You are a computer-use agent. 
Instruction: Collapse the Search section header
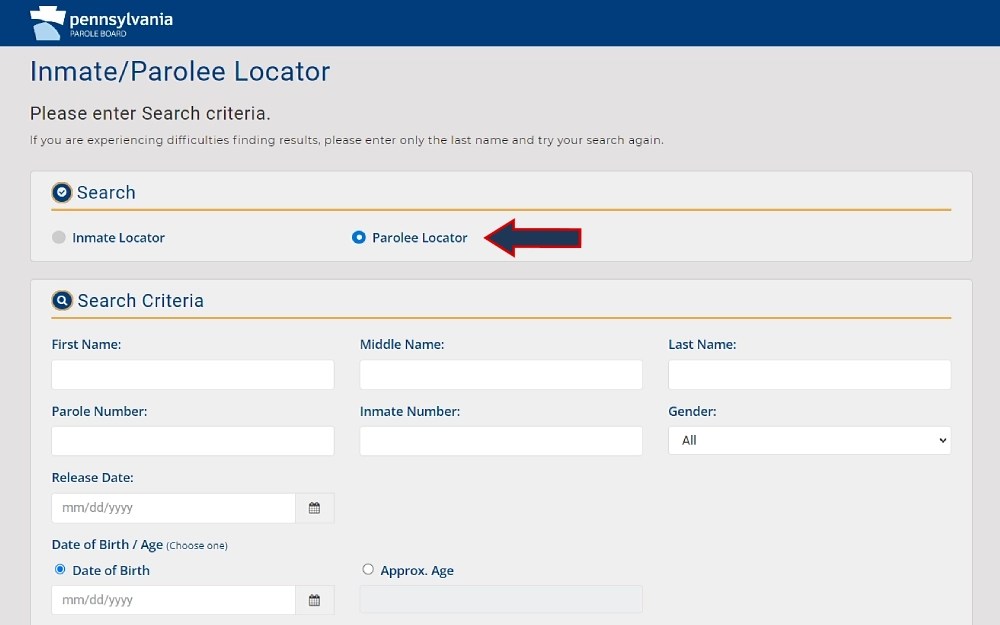(106, 192)
